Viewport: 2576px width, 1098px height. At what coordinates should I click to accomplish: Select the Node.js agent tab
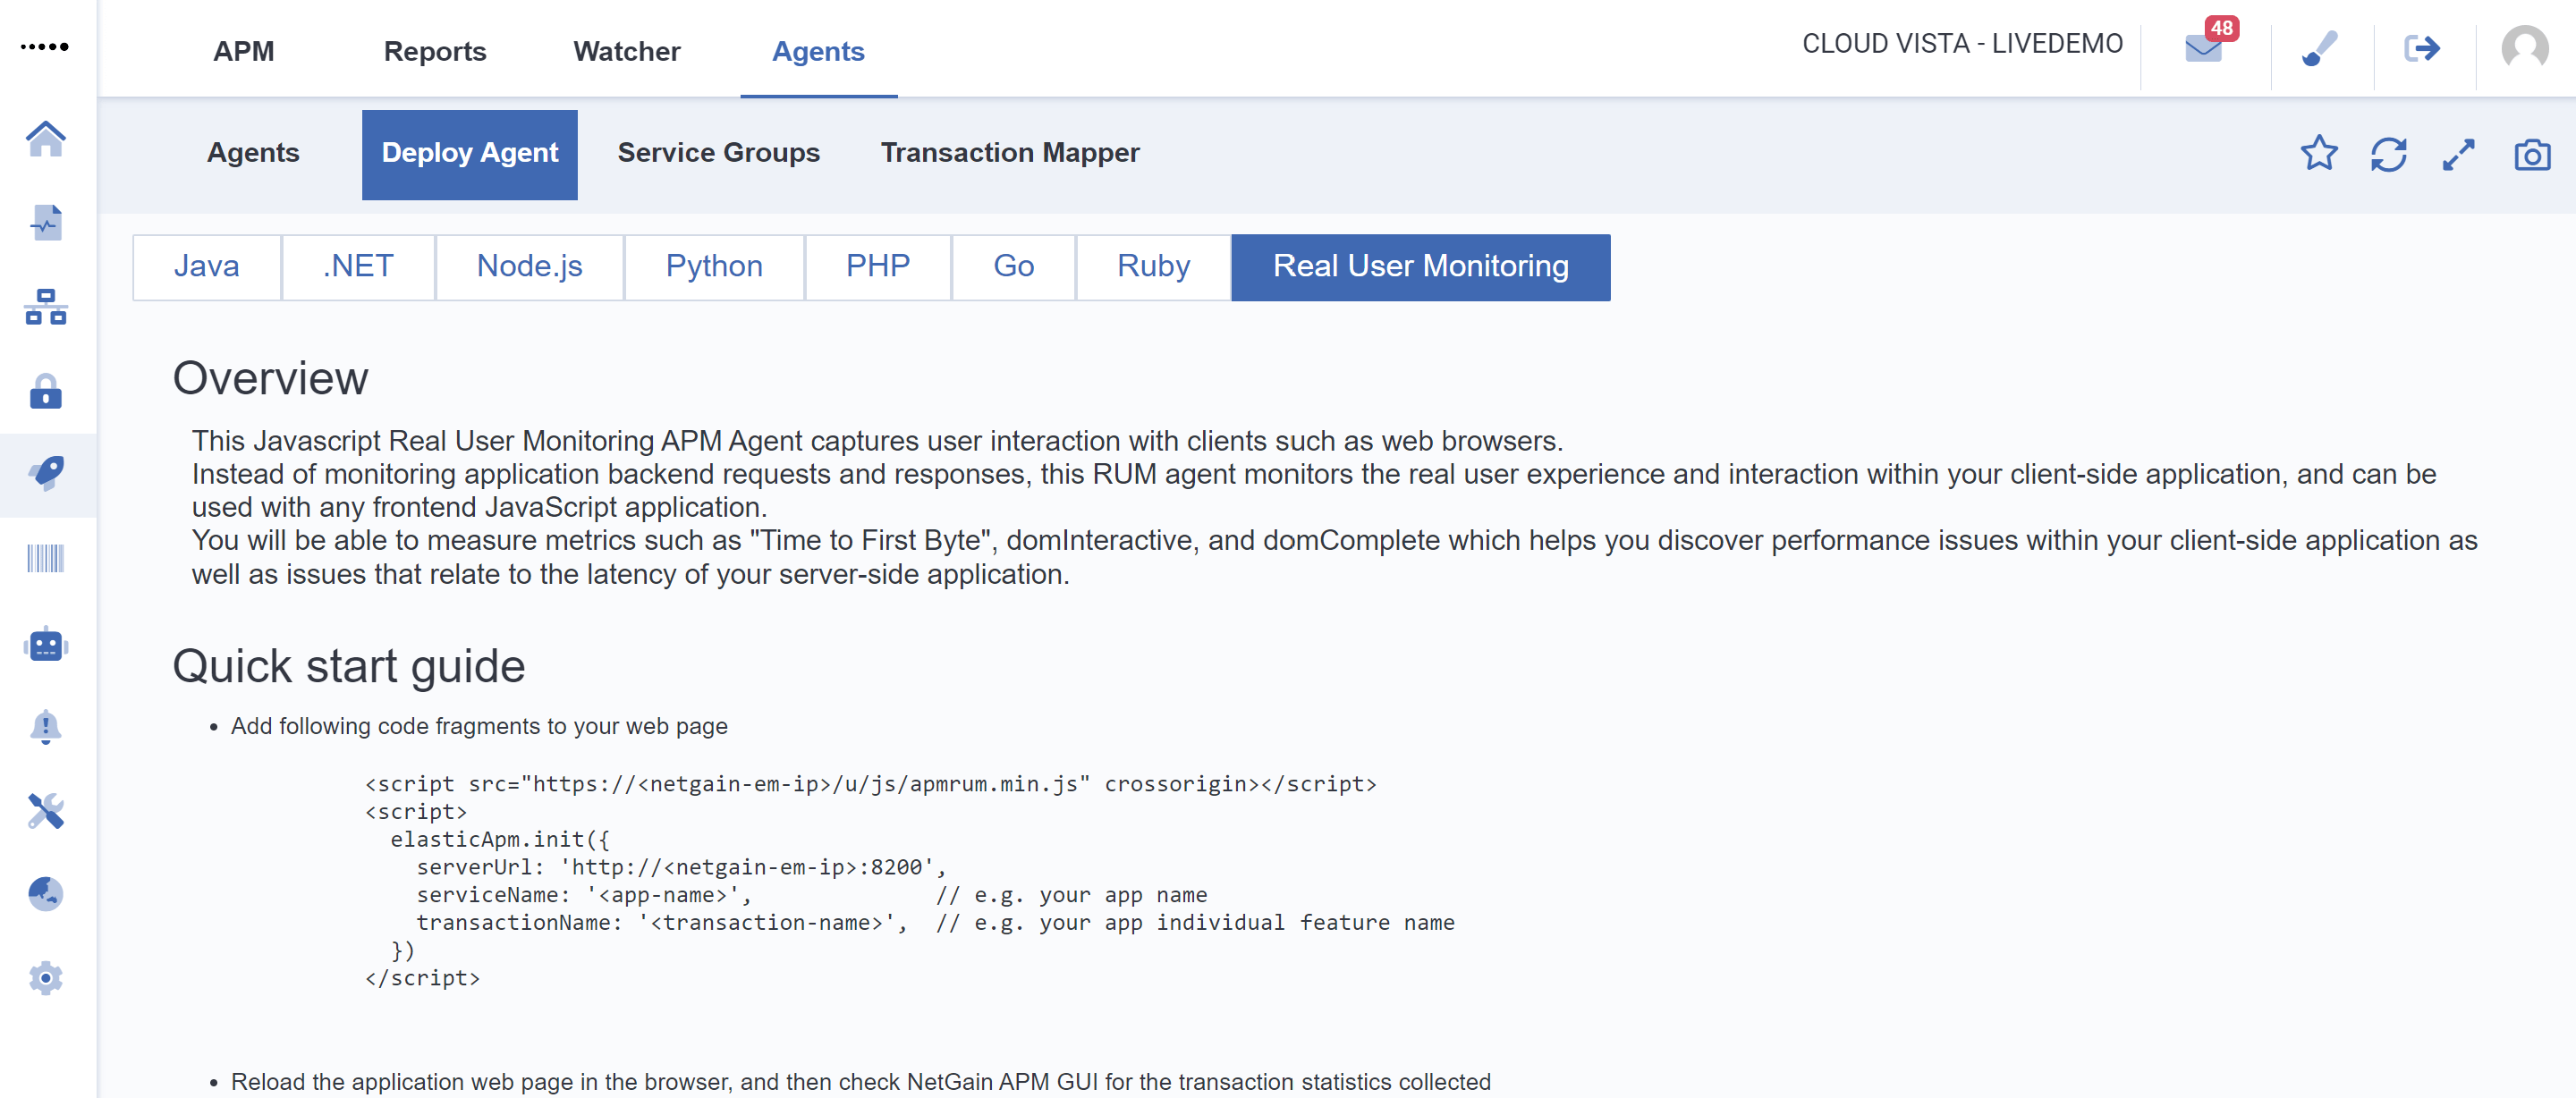coord(529,266)
